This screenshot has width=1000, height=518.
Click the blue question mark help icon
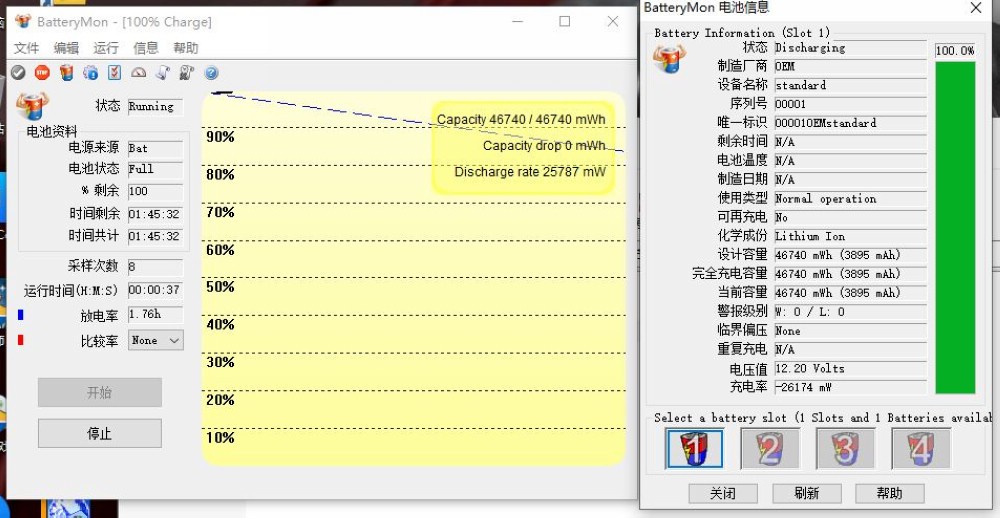click(211, 73)
